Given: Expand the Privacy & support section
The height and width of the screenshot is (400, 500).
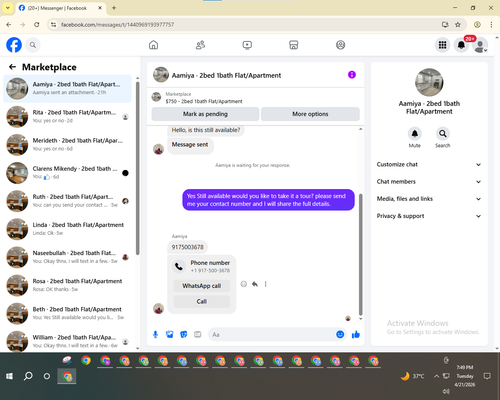Looking at the screenshot, I should tap(429, 216).
